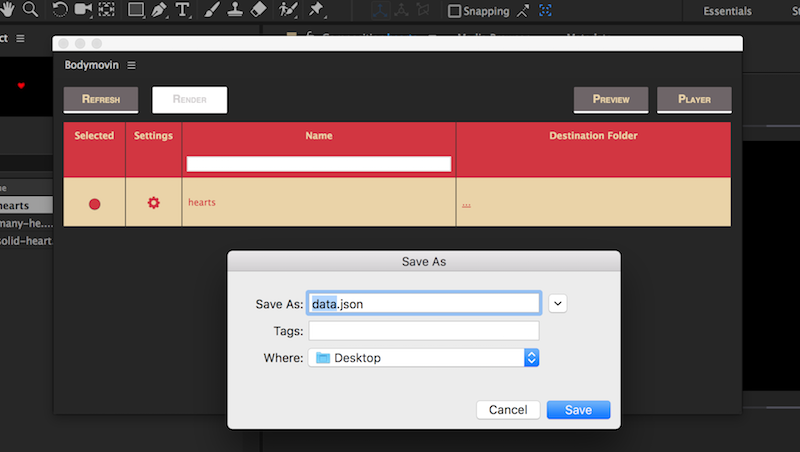The image size is (800, 452).
Task: Select hearts item in Project panel
Action: click(x=26, y=205)
